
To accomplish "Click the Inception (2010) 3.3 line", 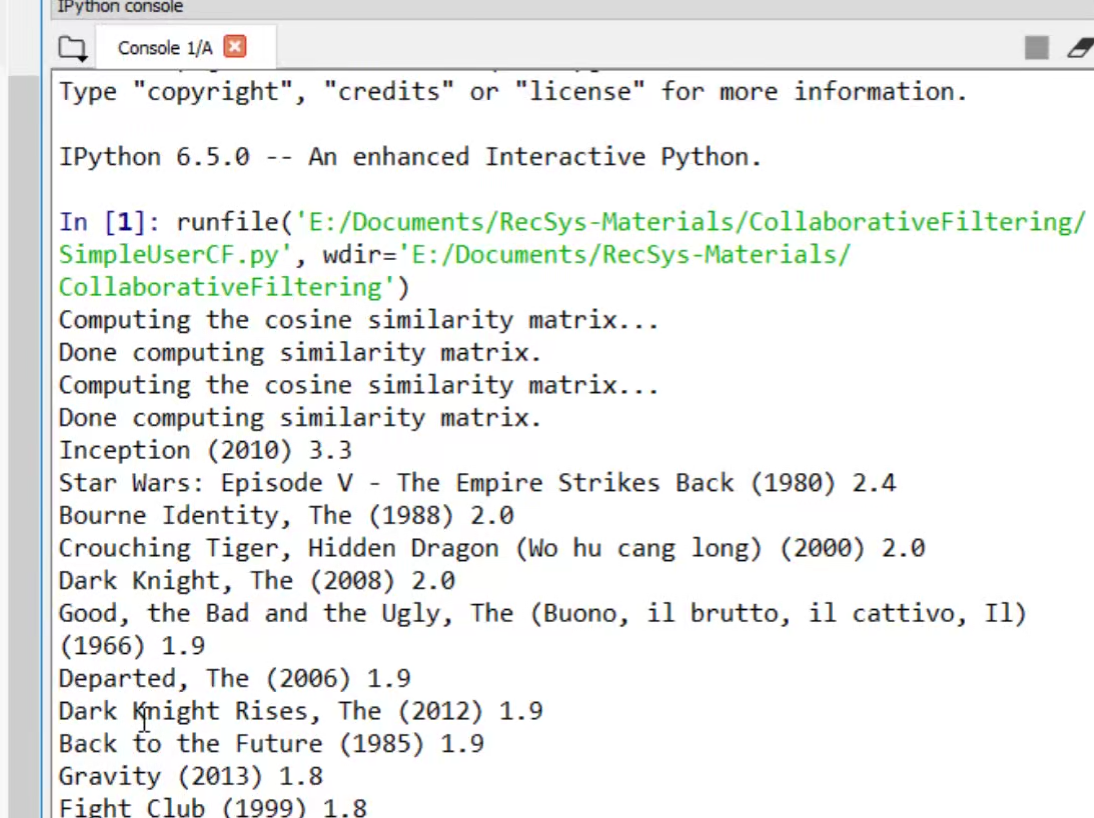I will [x=205, y=450].
